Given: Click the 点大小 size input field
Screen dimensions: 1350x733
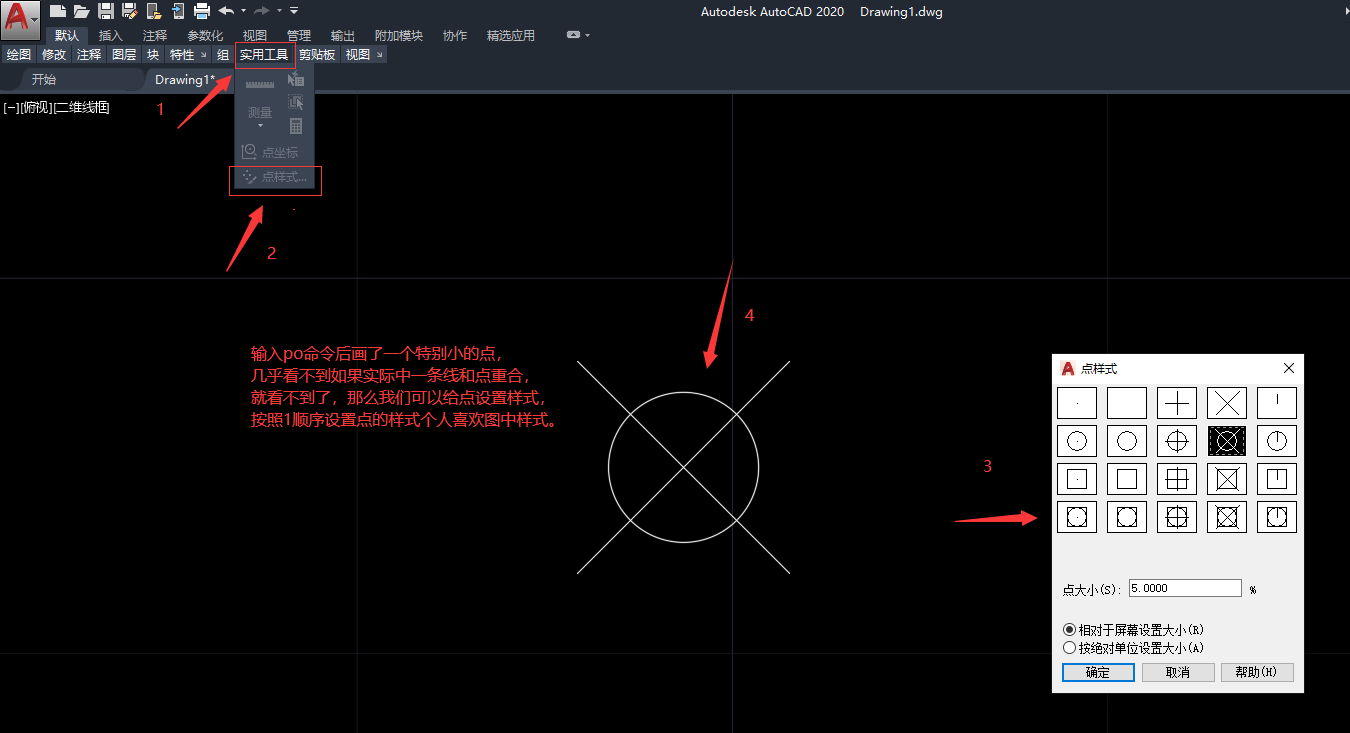Looking at the screenshot, I should (x=1185, y=588).
